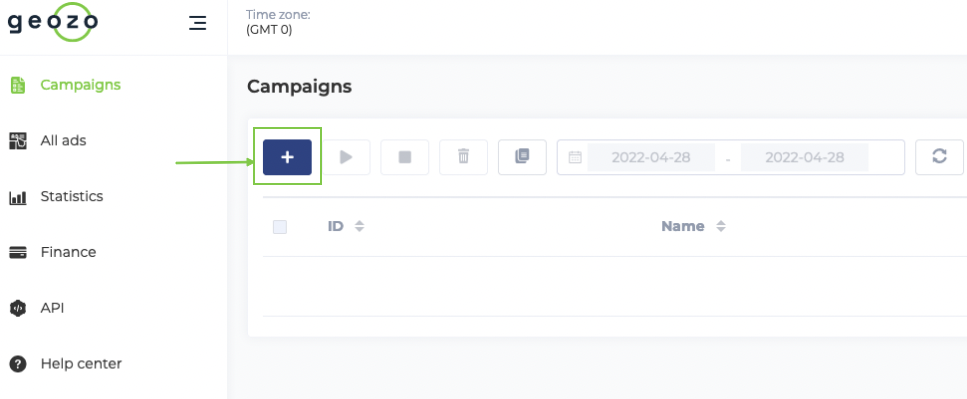Screen dimensions: 967x399
Task: Click the play icon to start campaigns
Action: [x=345, y=157]
